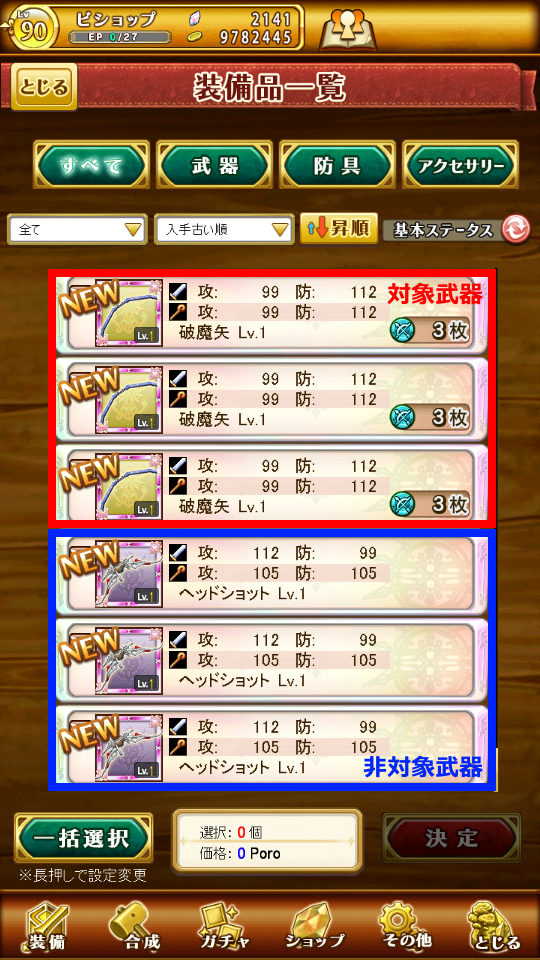Open the book icon in the top header
The height and width of the screenshot is (960, 540).
click(x=348, y=28)
